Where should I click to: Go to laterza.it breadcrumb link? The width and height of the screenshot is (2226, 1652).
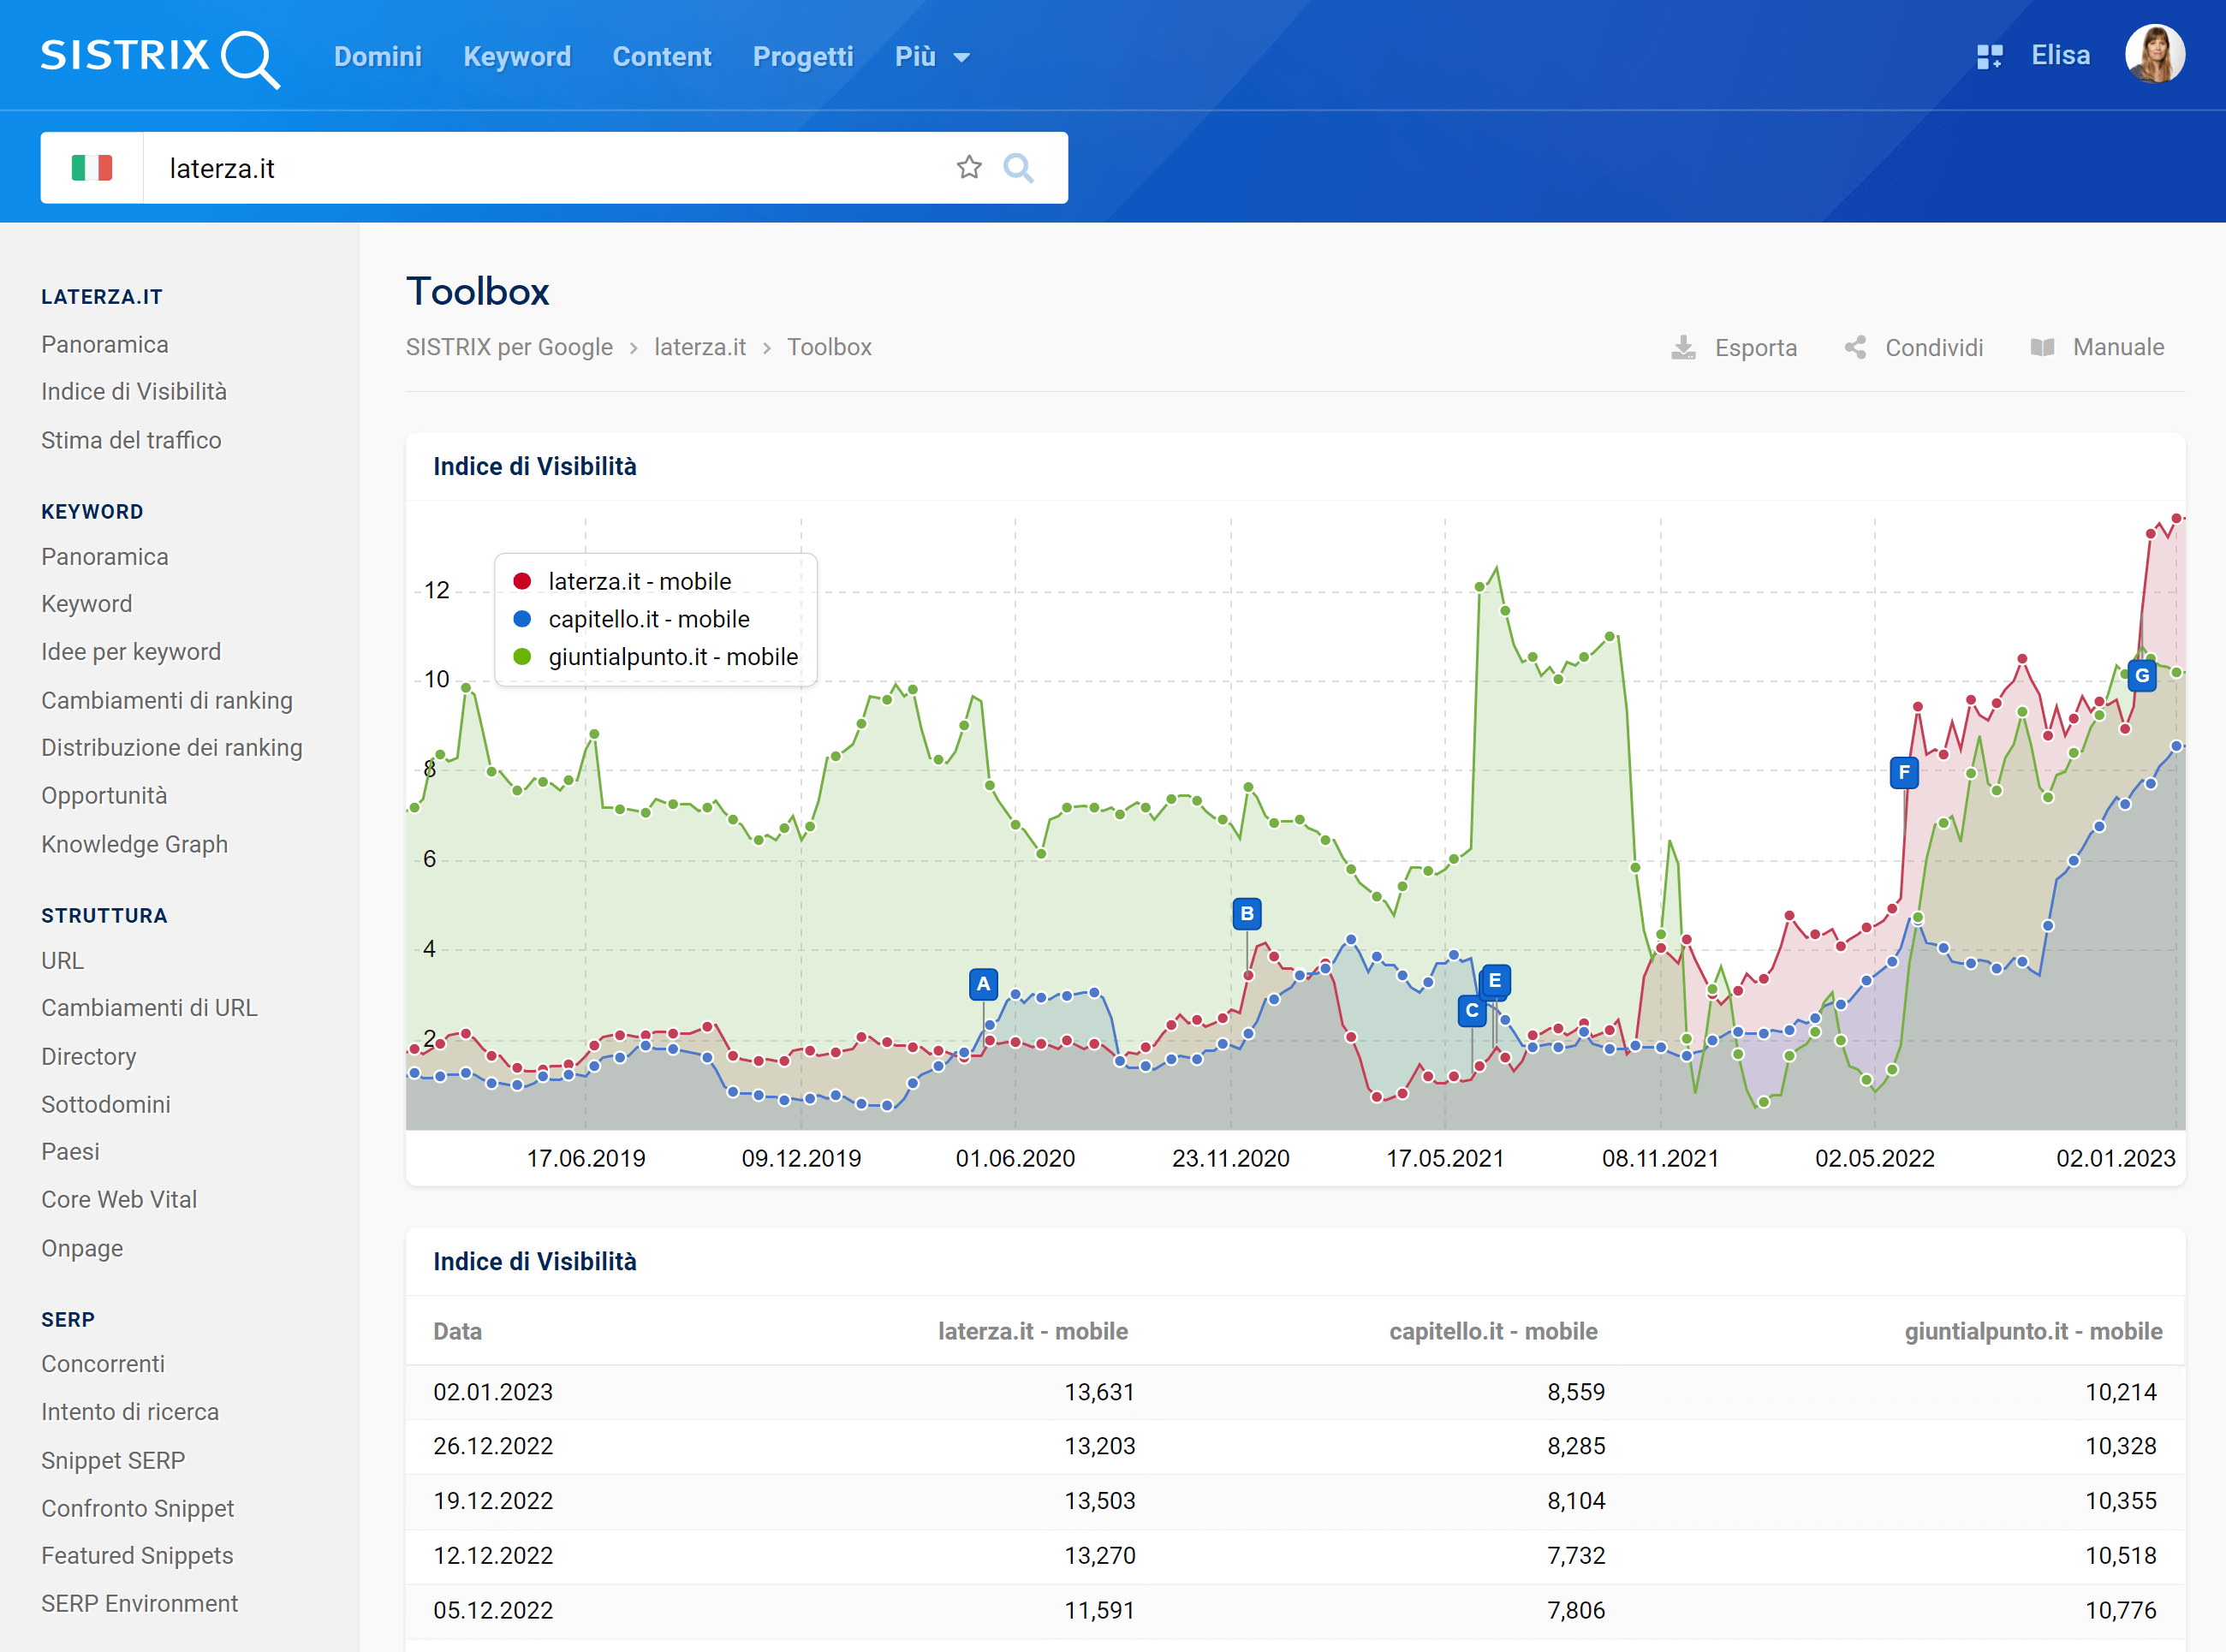click(x=700, y=347)
